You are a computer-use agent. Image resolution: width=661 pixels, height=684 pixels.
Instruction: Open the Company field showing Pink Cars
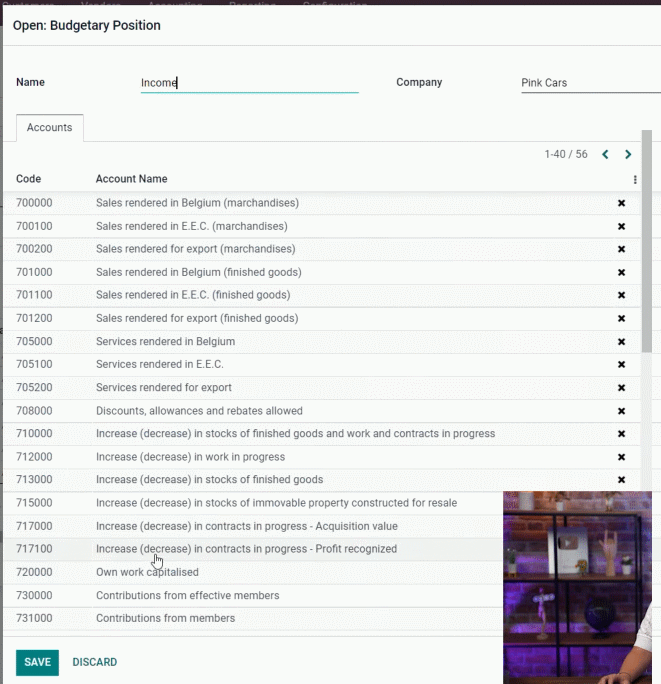591,83
